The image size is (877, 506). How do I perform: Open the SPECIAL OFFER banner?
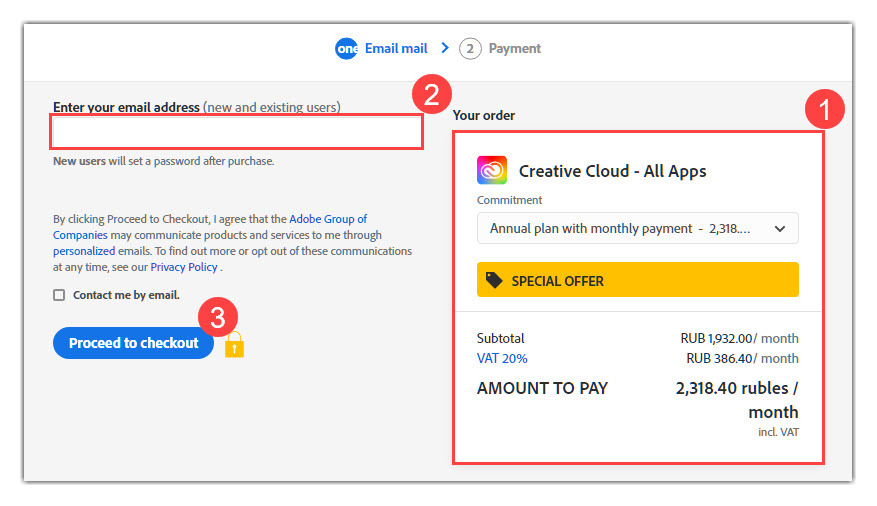(638, 280)
